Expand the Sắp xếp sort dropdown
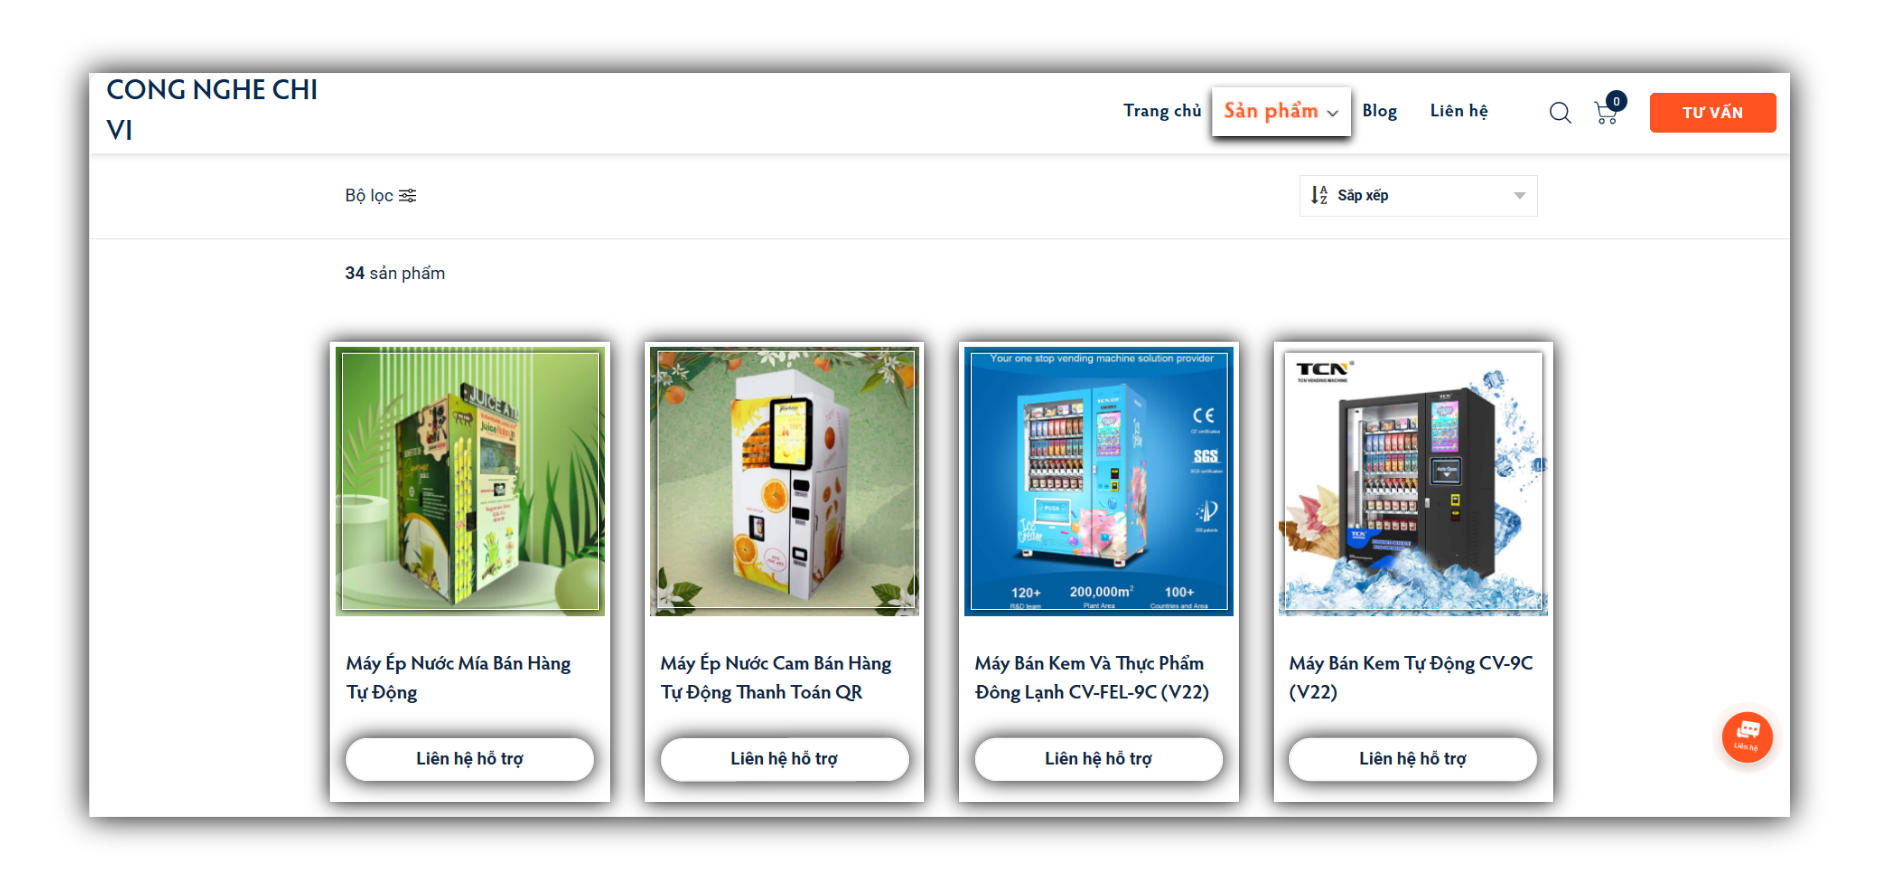This screenshot has width=1879, height=890. pyautogui.click(x=1418, y=196)
